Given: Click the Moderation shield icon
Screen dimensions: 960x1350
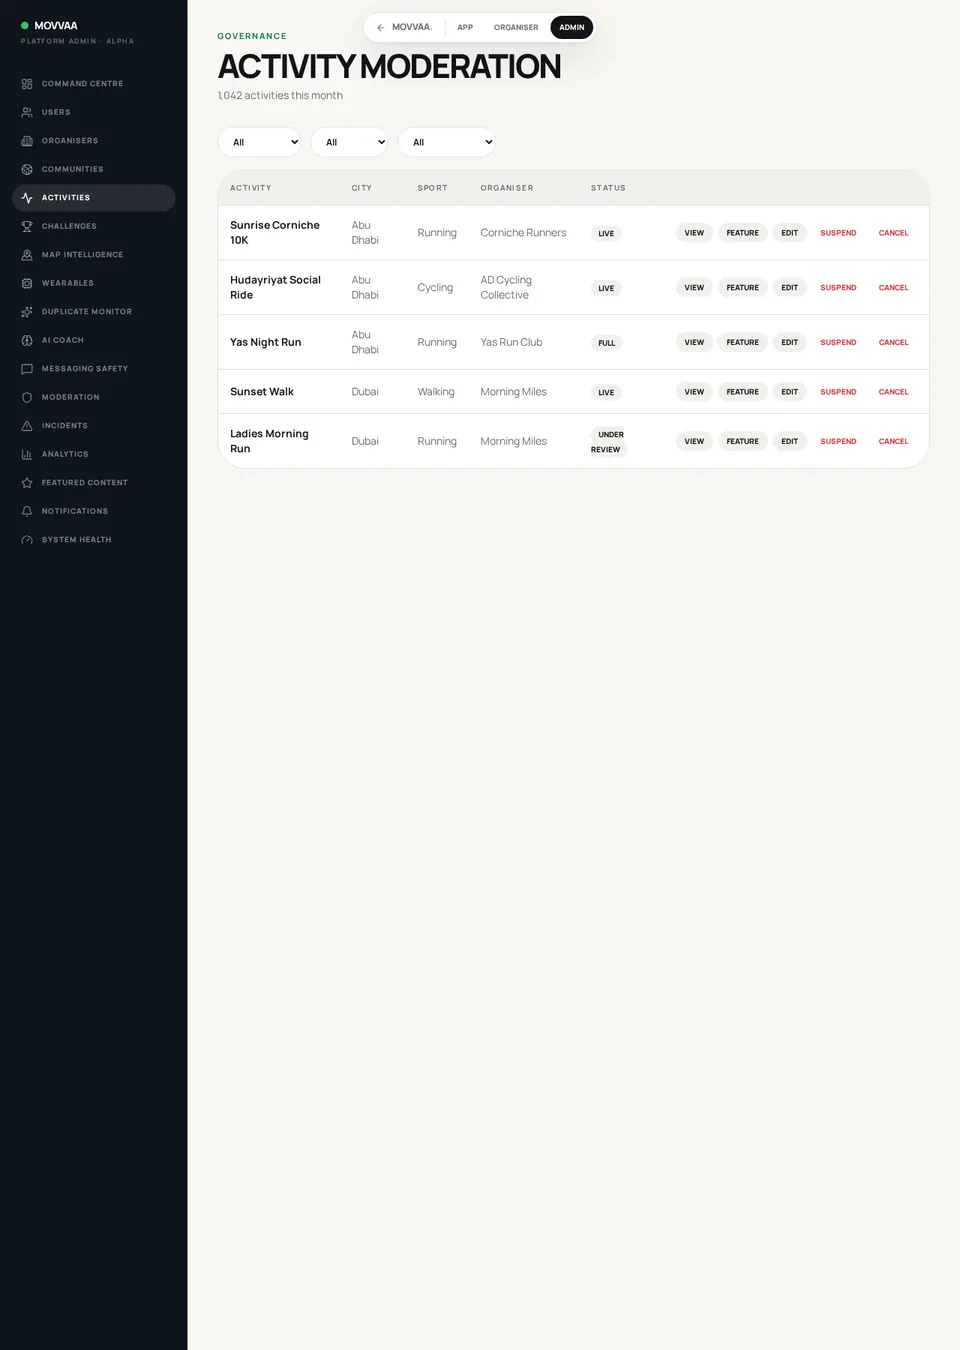Looking at the screenshot, I should coord(27,397).
